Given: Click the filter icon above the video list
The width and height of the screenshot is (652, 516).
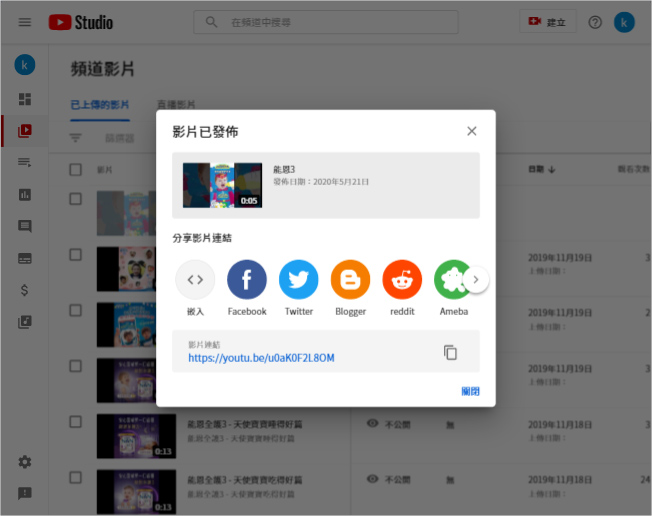Looking at the screenshot, I should click(x=75, y=138).
